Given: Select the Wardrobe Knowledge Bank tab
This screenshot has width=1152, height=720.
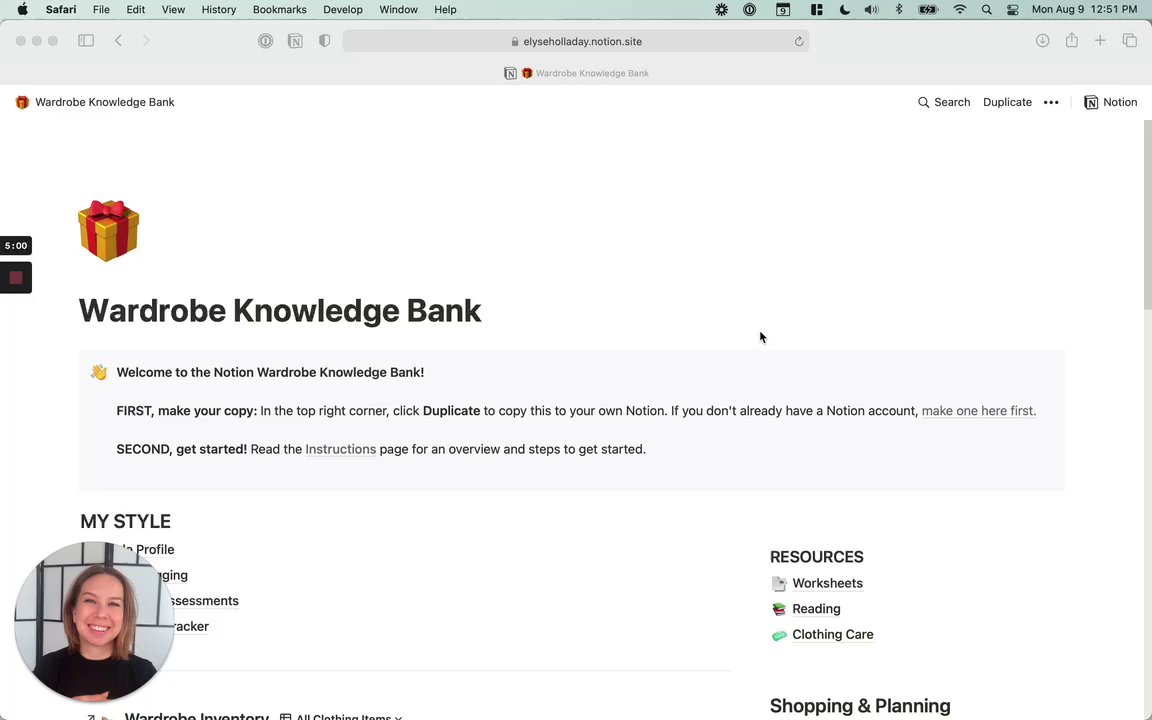Looking at the screenshot, I should click(x=576, y=73).
